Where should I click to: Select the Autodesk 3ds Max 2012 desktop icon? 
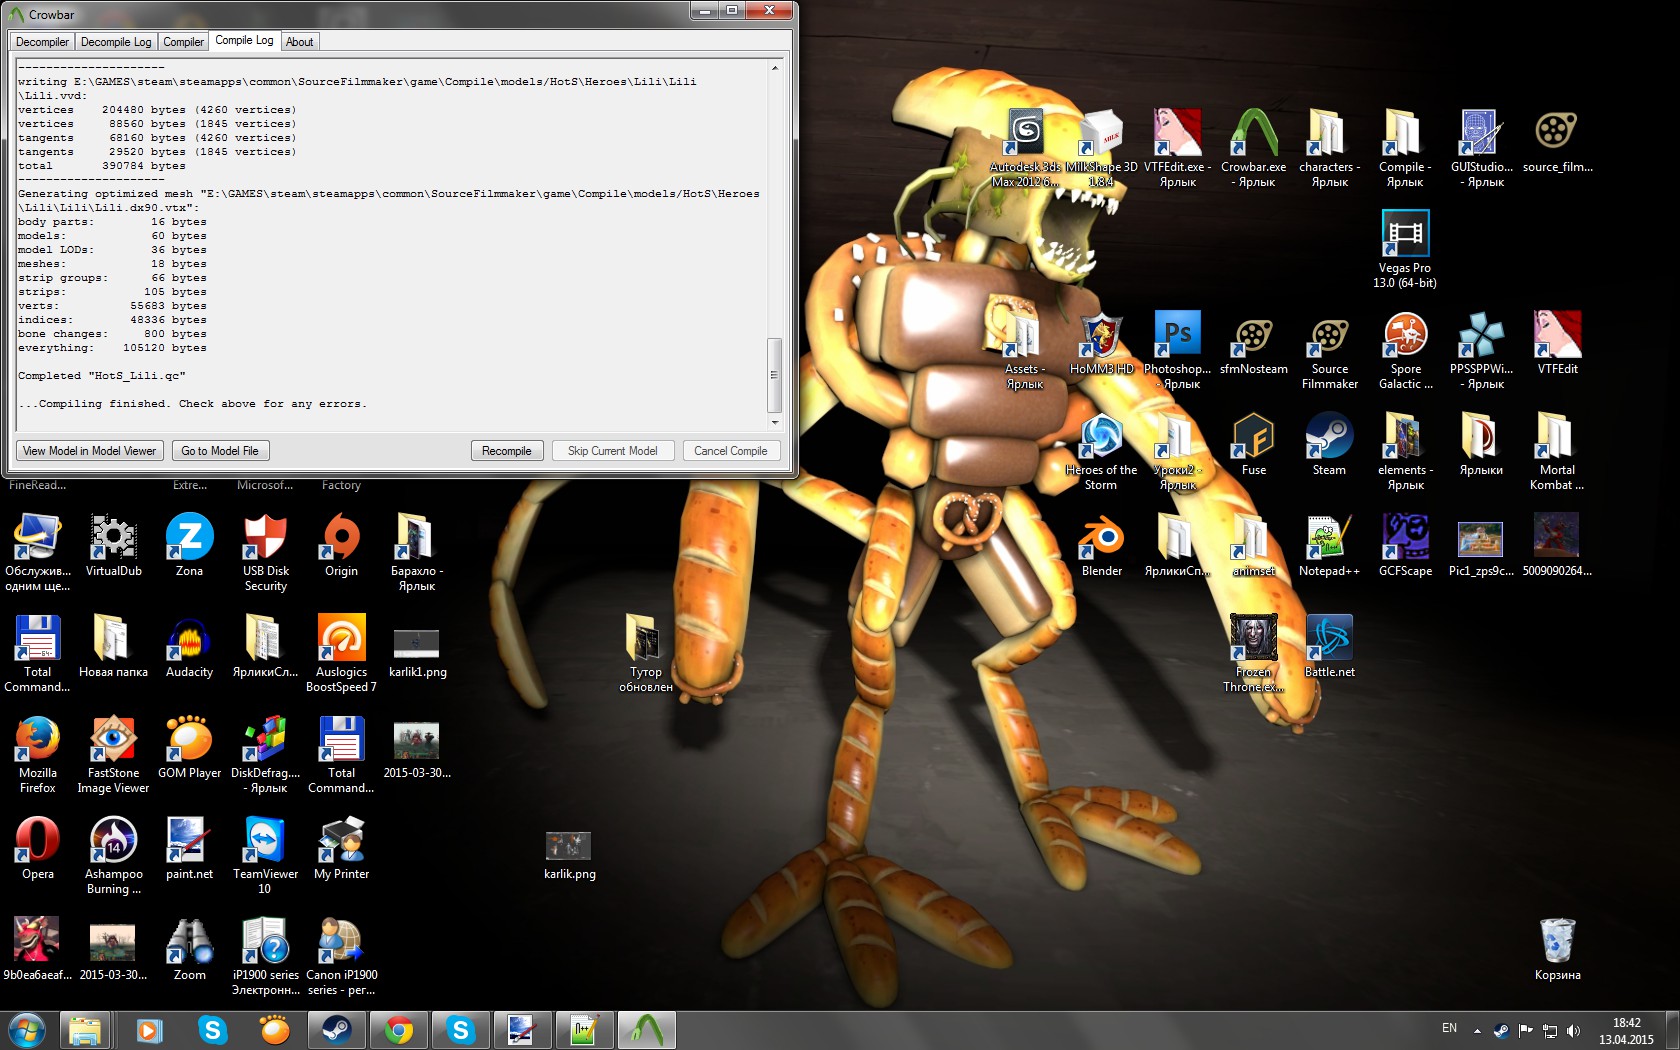point(1025,148)
